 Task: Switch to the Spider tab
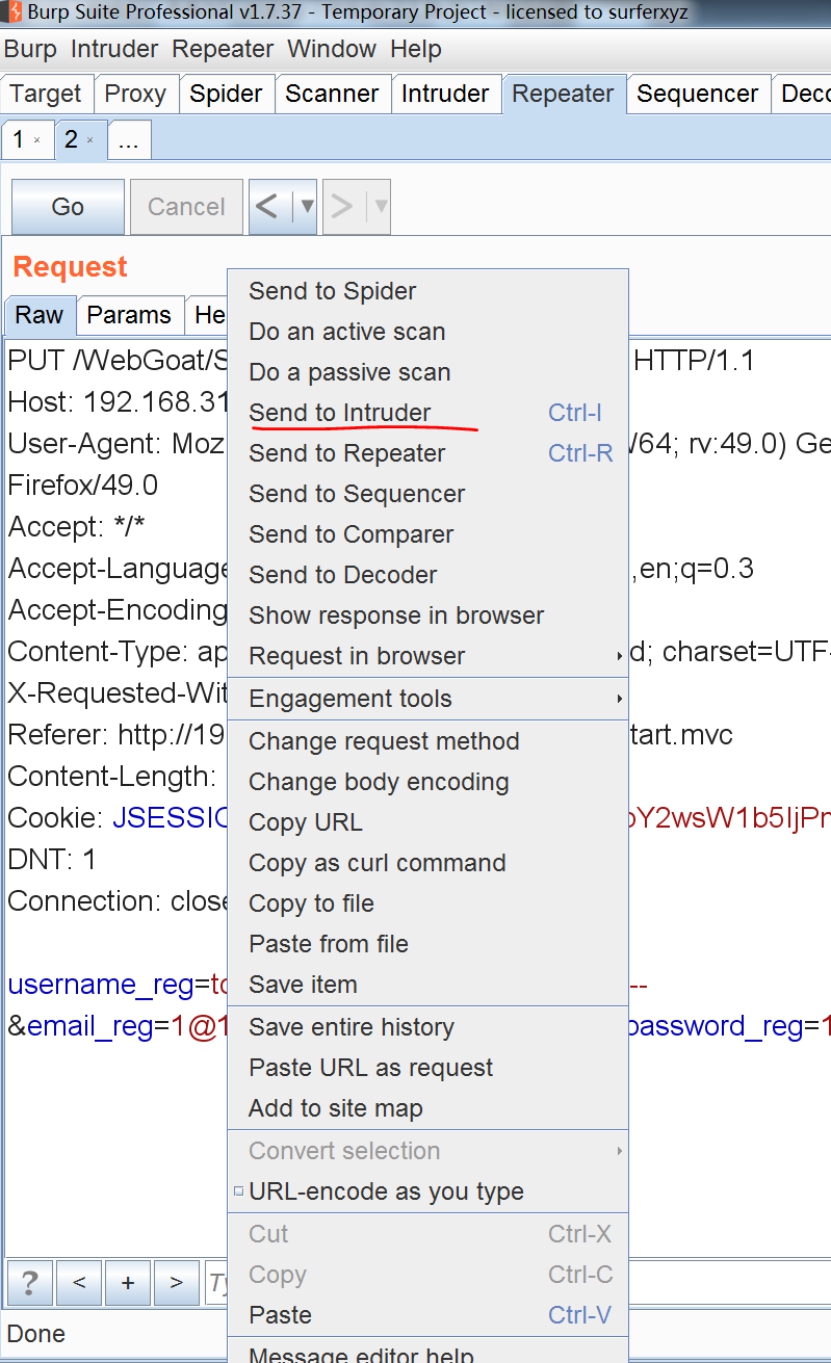pyautogui.click(x=226, y=94)
